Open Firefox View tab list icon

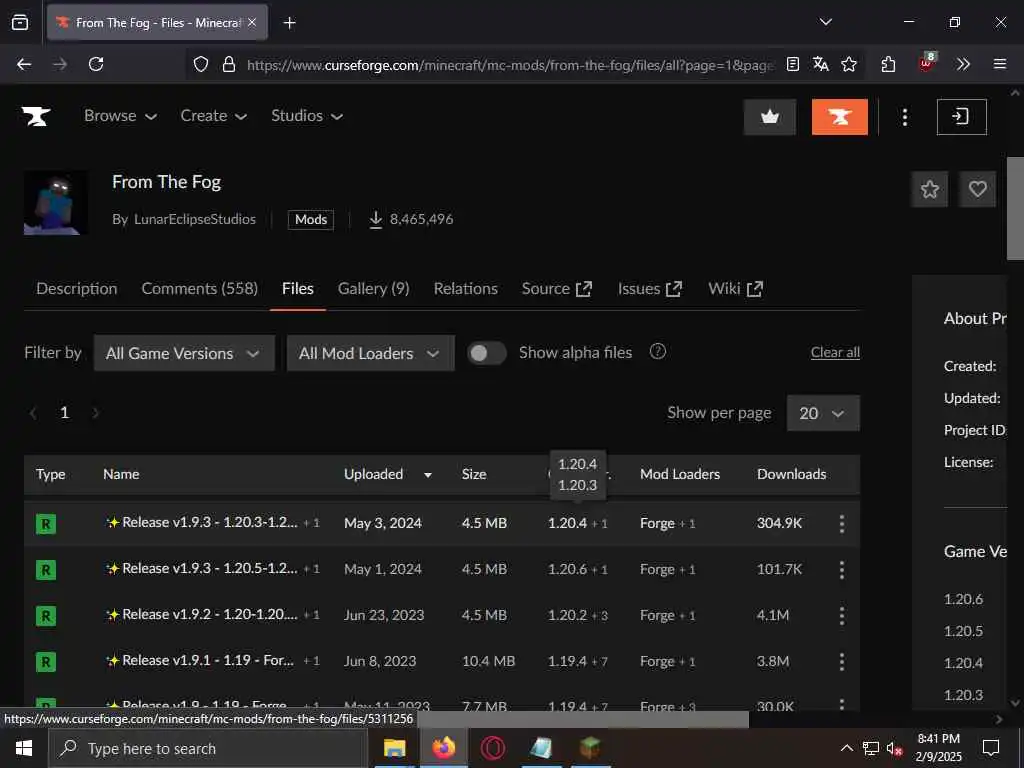click(x=20, y=23)
